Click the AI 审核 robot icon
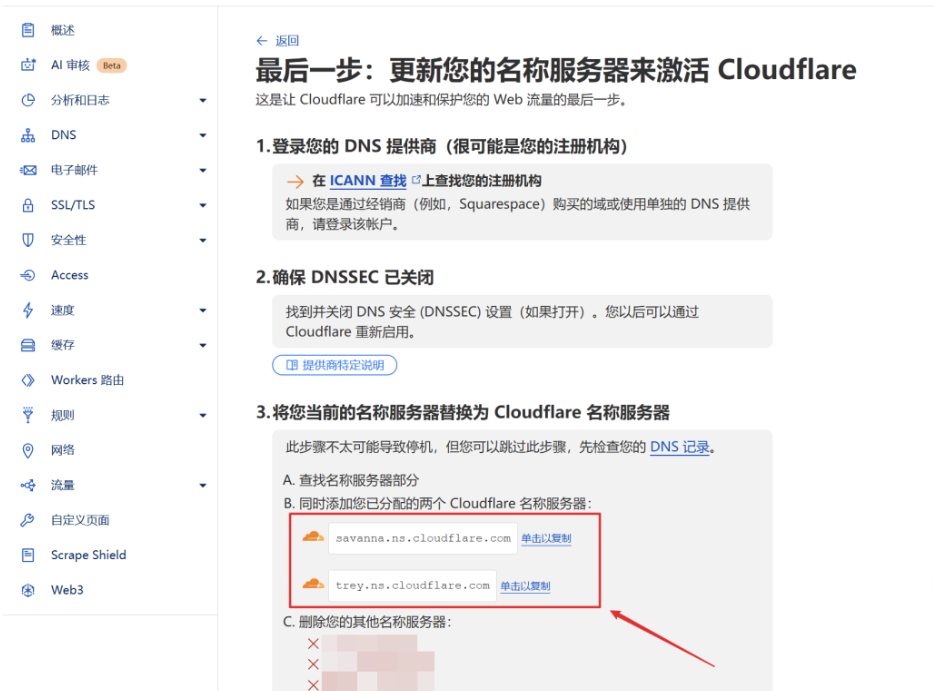Screen dimensions: 934x691 click(x=28, y=65)
